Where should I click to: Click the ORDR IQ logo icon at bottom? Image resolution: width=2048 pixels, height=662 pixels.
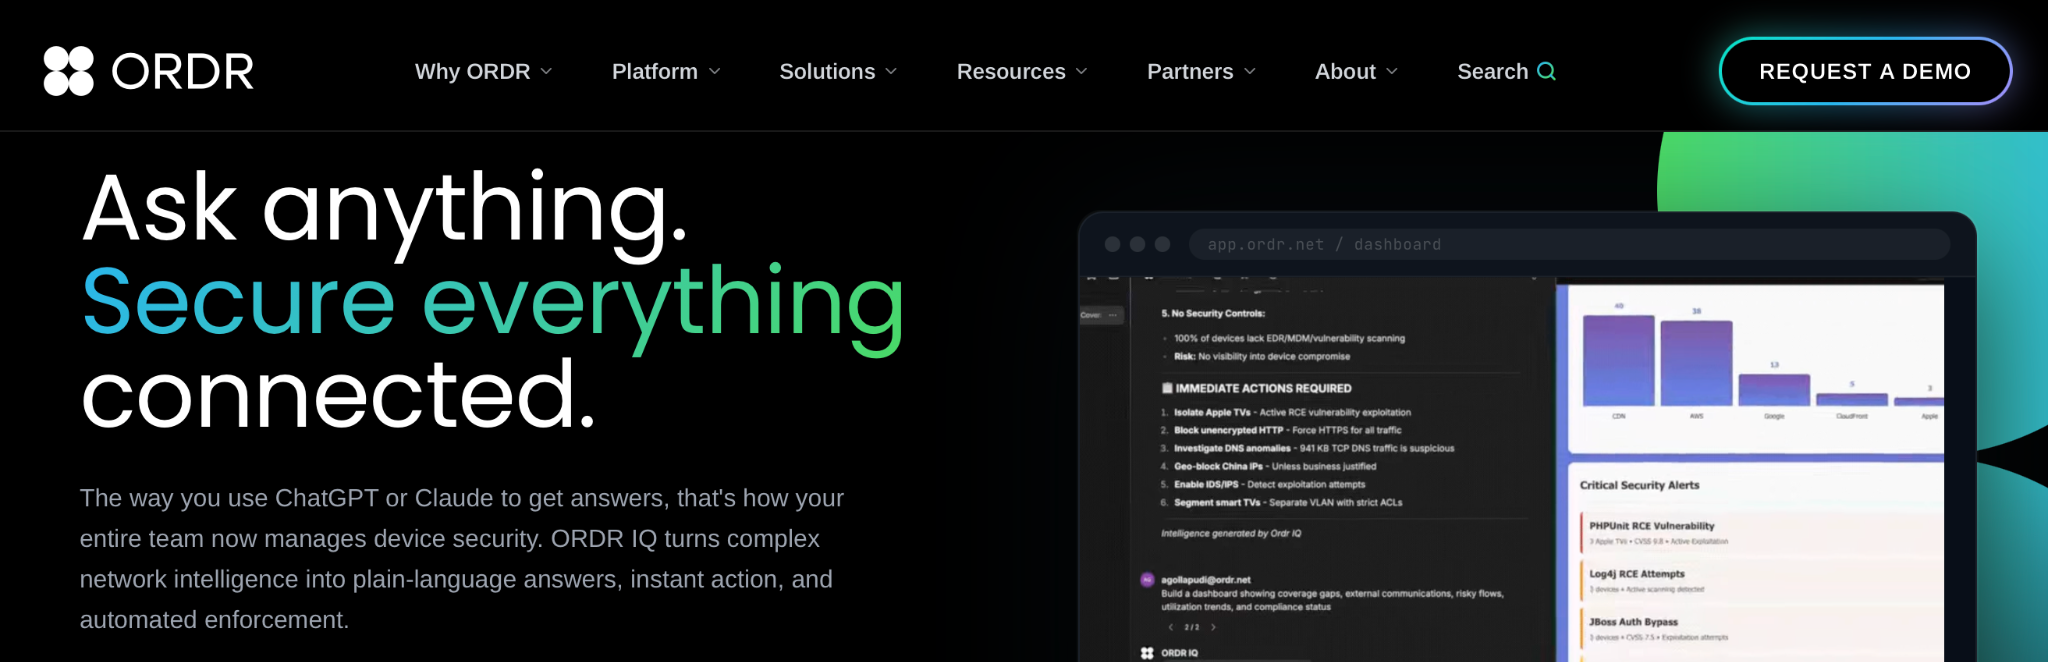1147,653
